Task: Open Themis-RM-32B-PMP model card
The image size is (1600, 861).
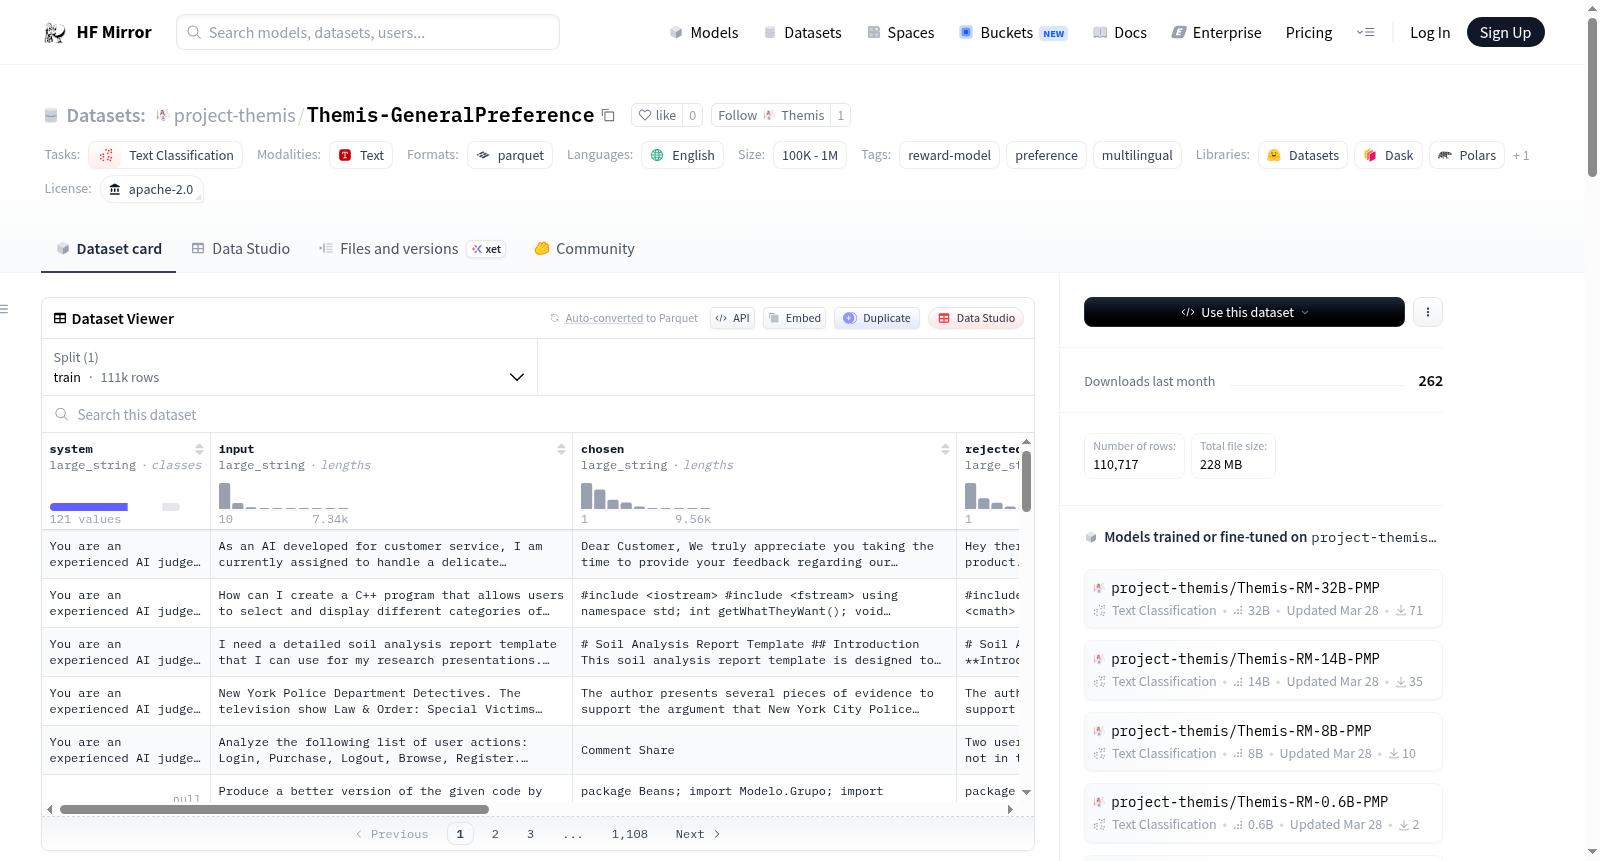Action: (1263, 598)
